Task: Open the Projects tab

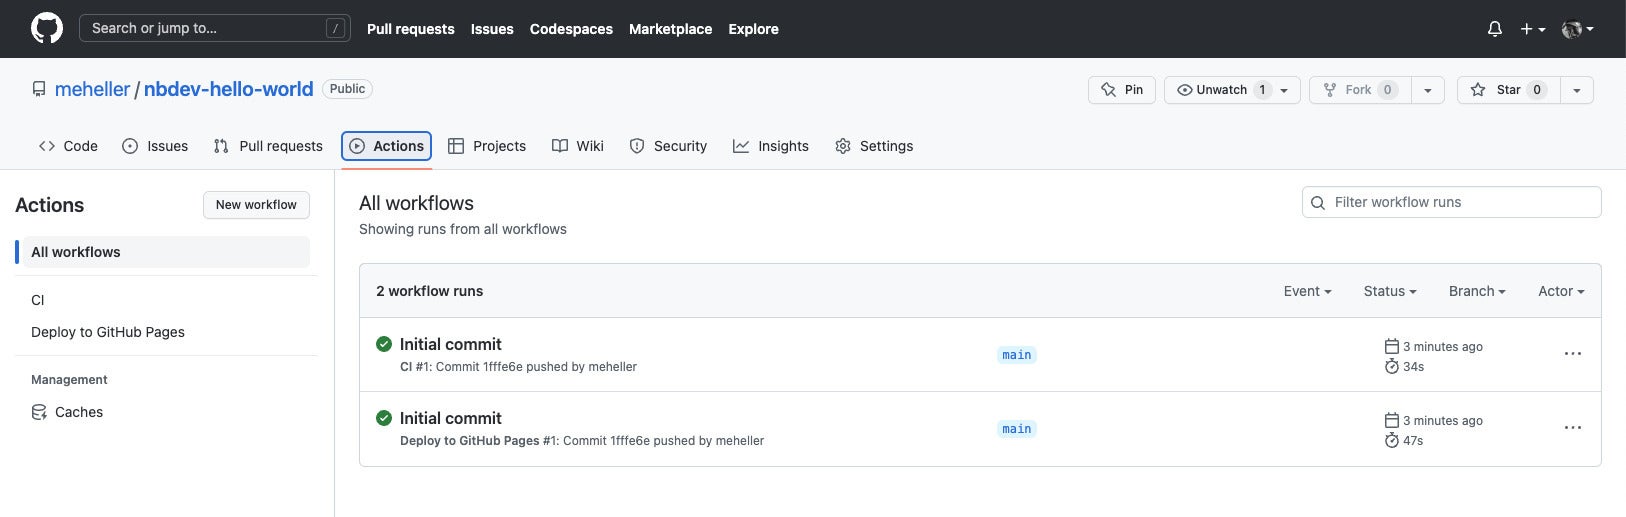Action: click(487, 146)
